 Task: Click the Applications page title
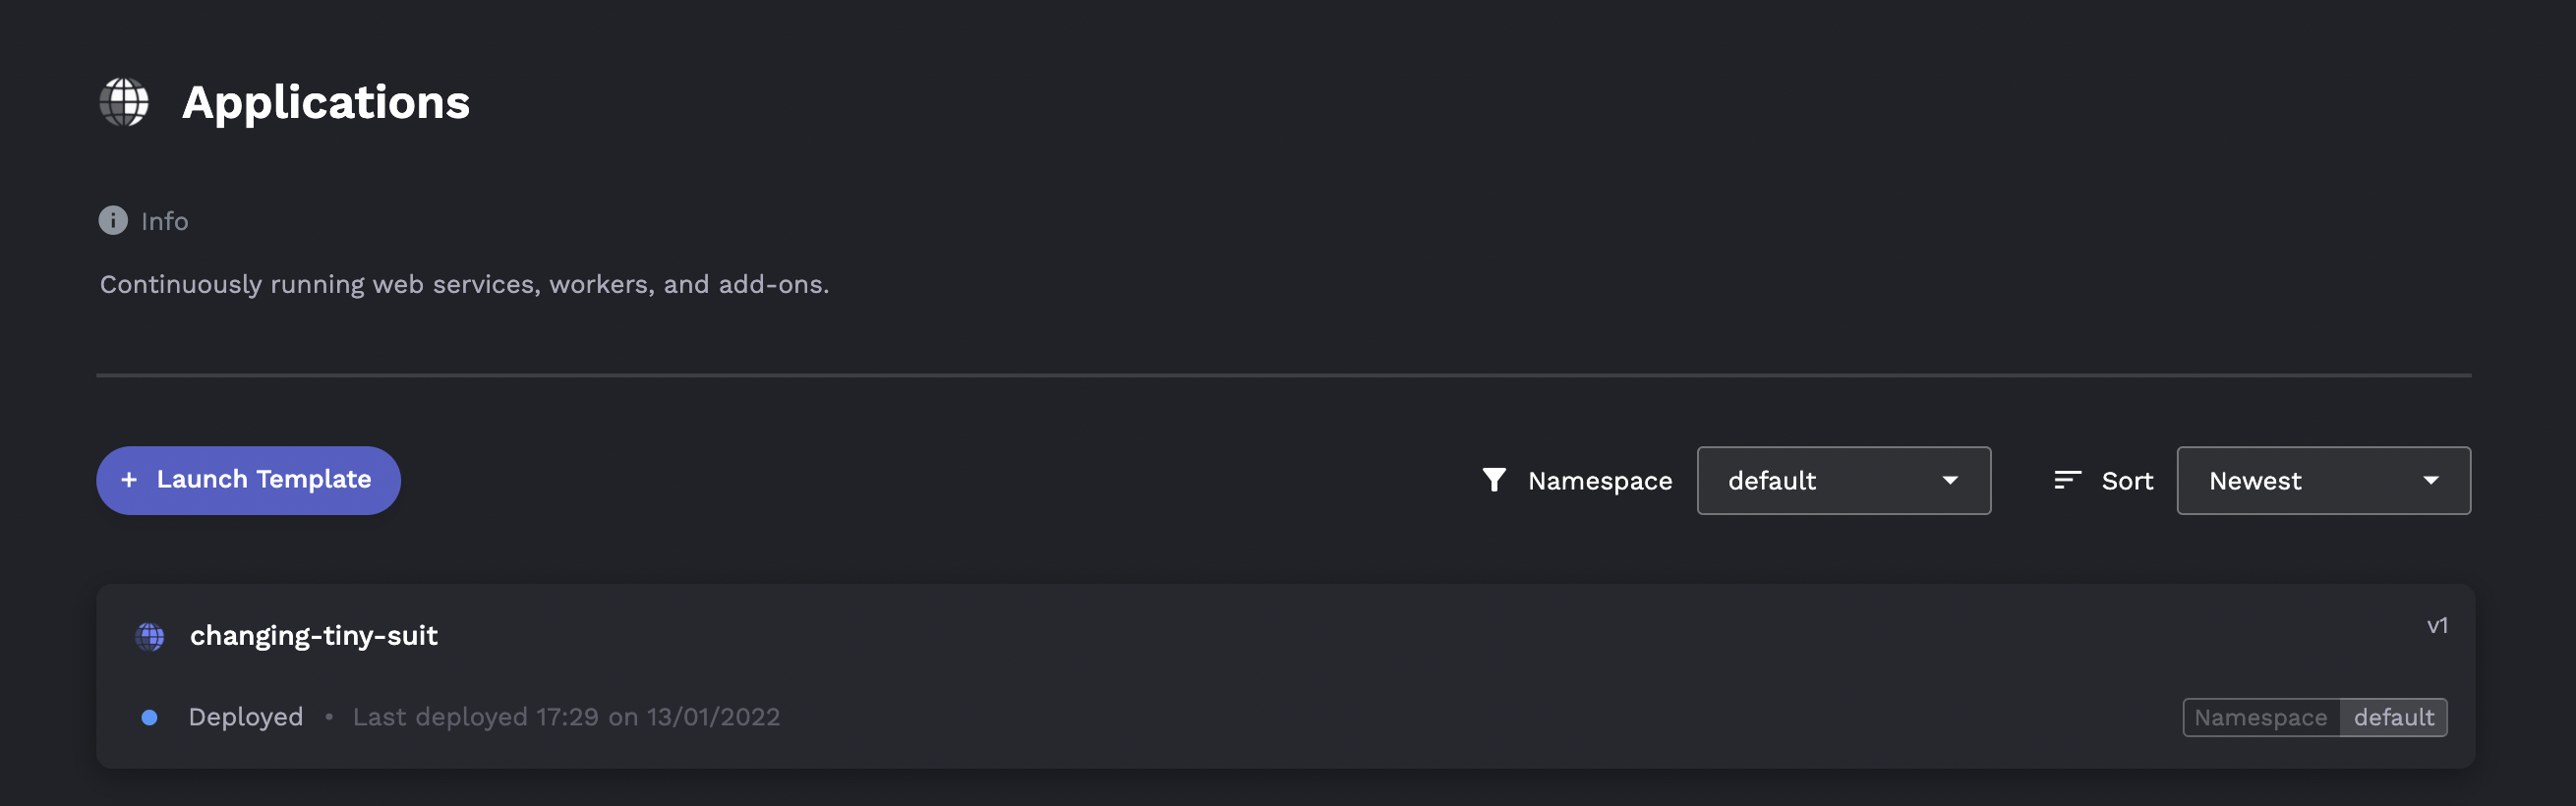[326, 102]
